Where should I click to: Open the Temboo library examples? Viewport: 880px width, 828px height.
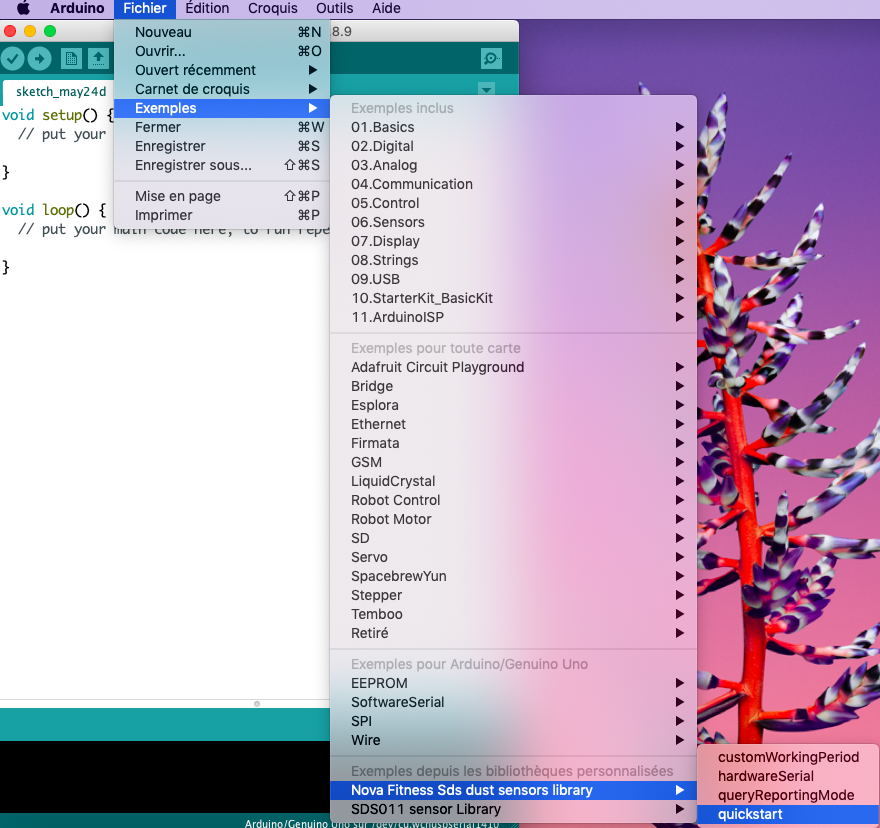[x=514, y=615]
